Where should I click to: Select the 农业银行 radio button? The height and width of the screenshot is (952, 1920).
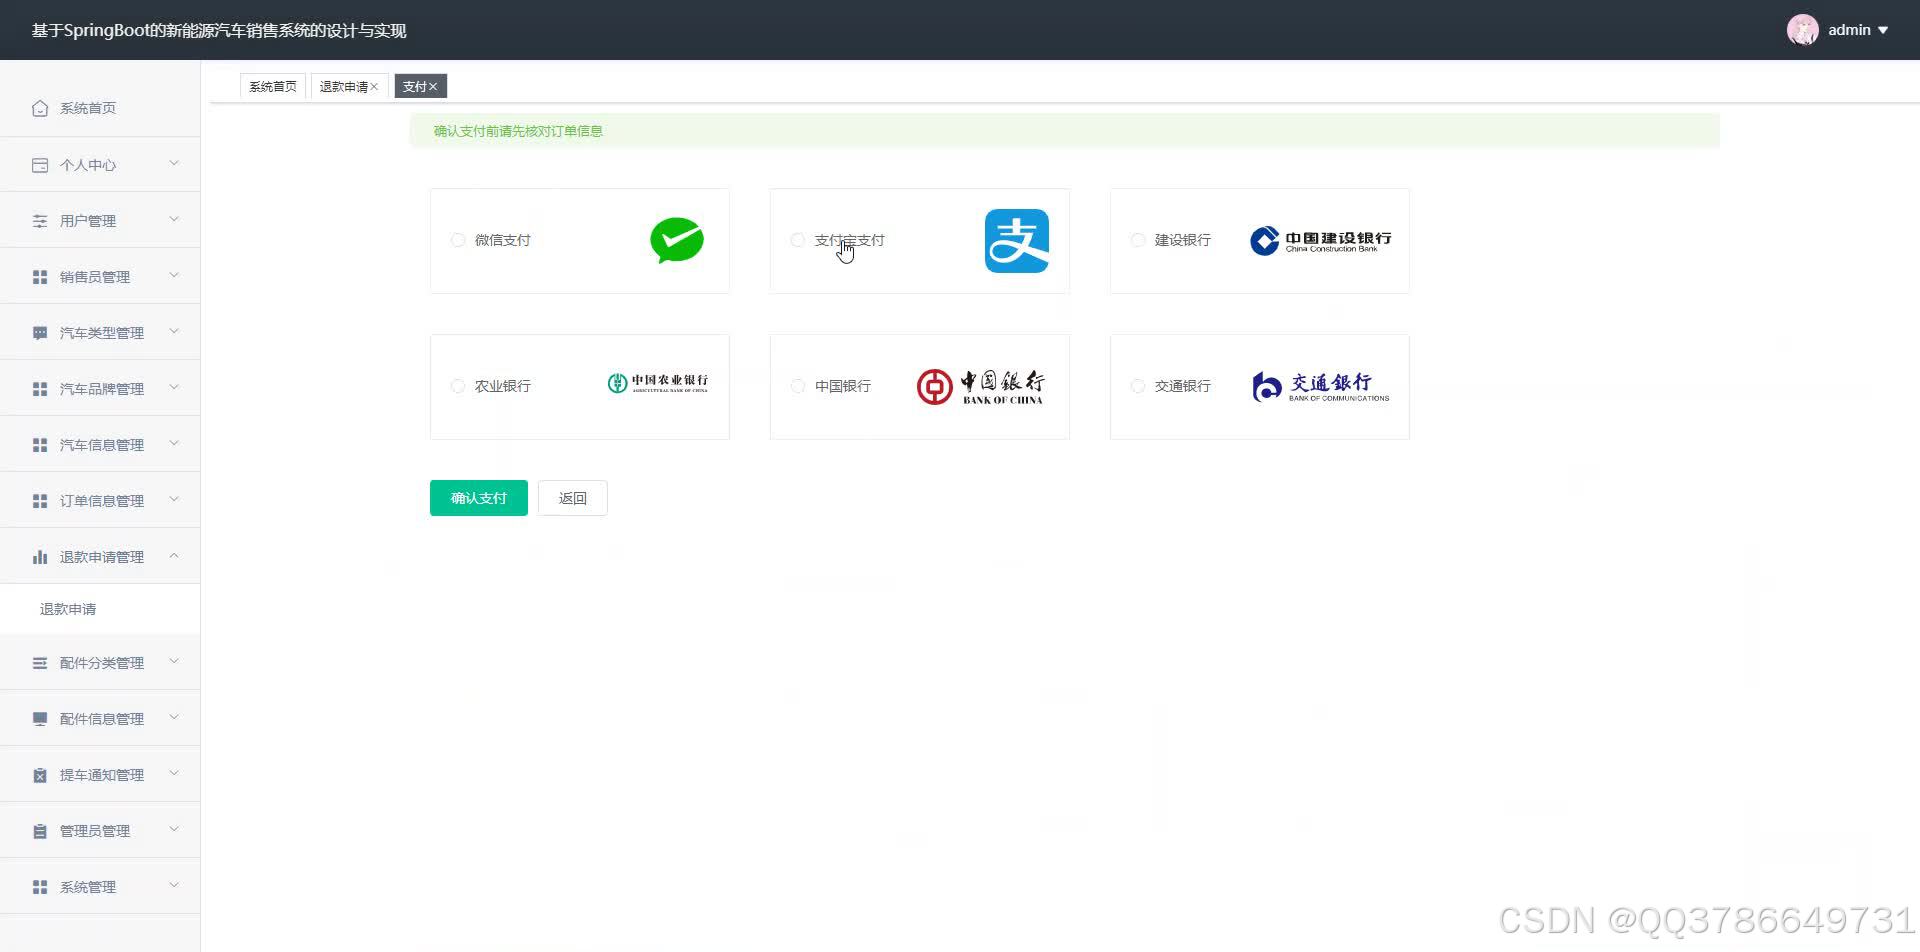coord(458,386)
